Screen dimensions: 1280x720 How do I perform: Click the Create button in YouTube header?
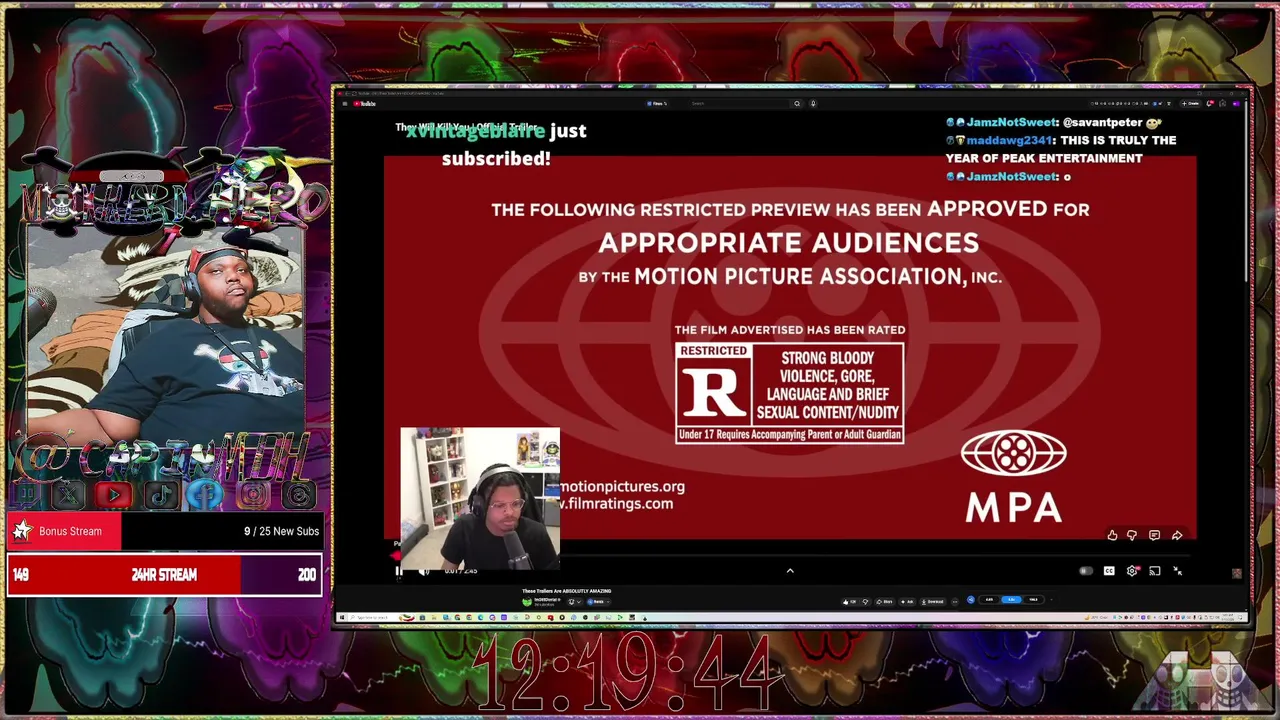click(1190, 103)
